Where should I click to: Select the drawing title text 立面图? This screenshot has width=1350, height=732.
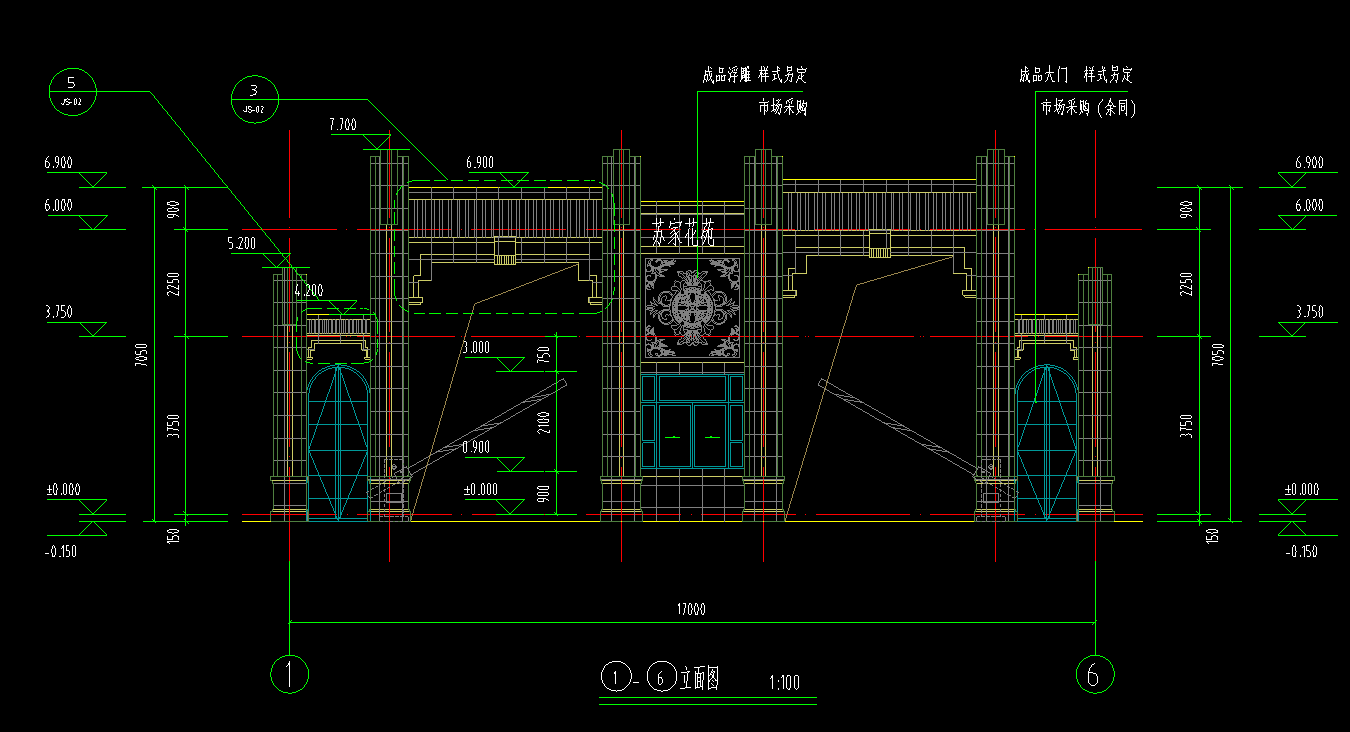(700, 678)
